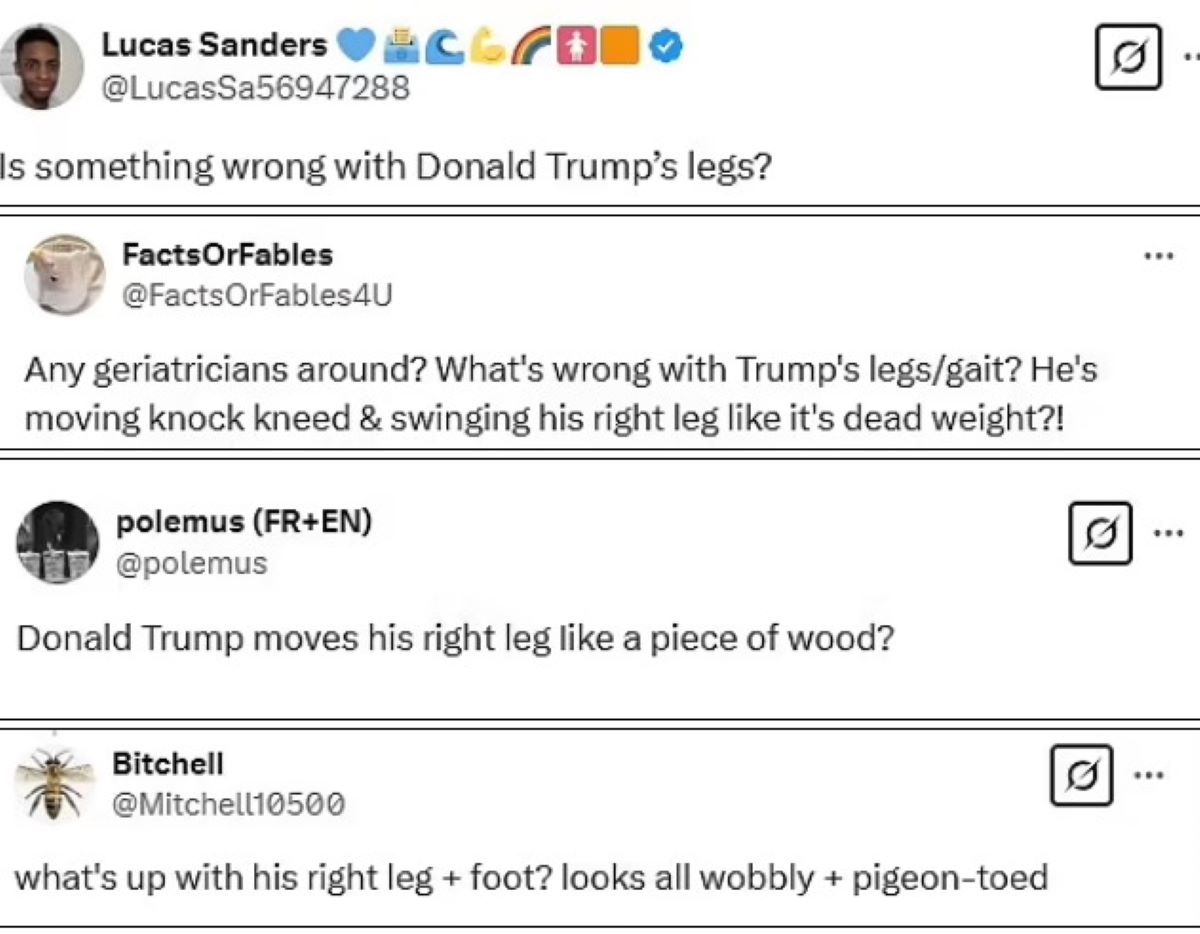Viewport: 1200px width, 934px height.
Task: Open FactsOrFables mug avatar
Action: click(x=64, y=275)
